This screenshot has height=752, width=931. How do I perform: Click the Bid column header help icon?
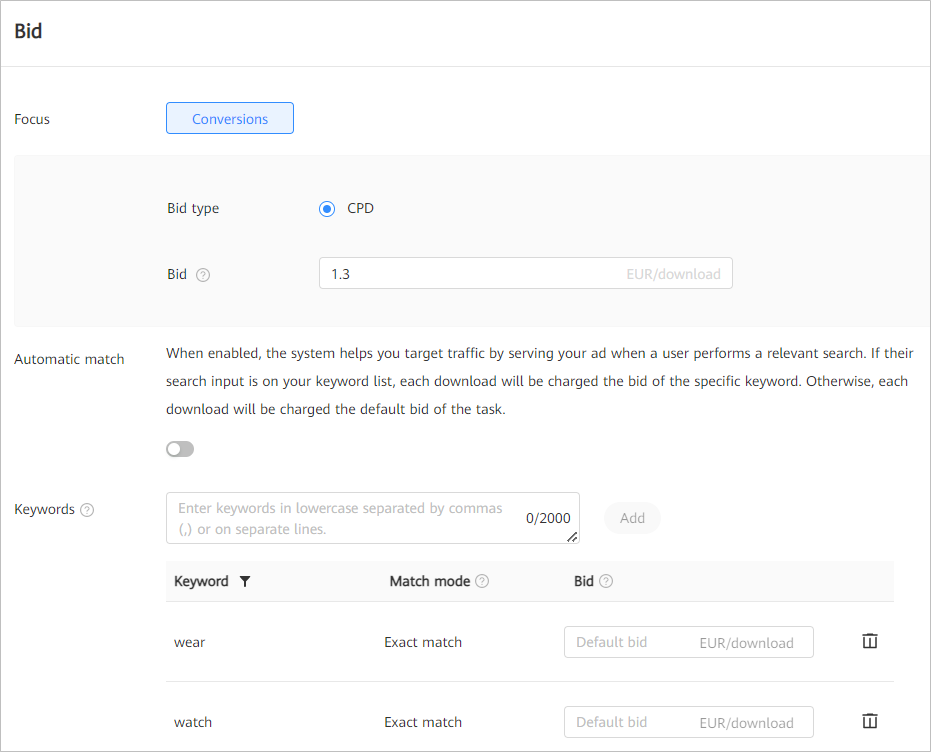[608, 581]
